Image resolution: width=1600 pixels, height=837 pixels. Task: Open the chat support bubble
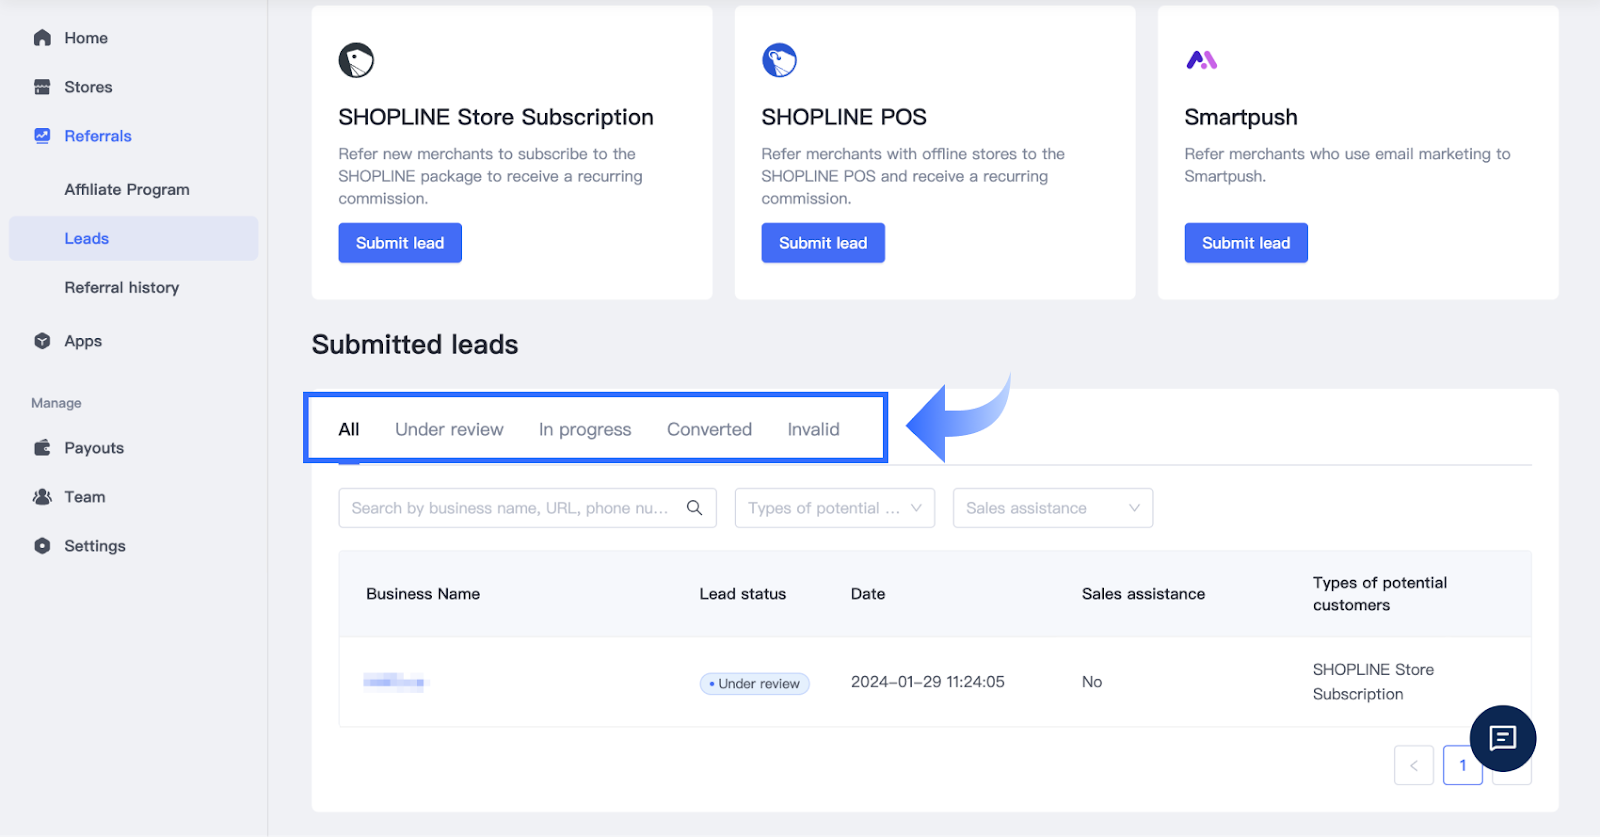click(1502, 738)
